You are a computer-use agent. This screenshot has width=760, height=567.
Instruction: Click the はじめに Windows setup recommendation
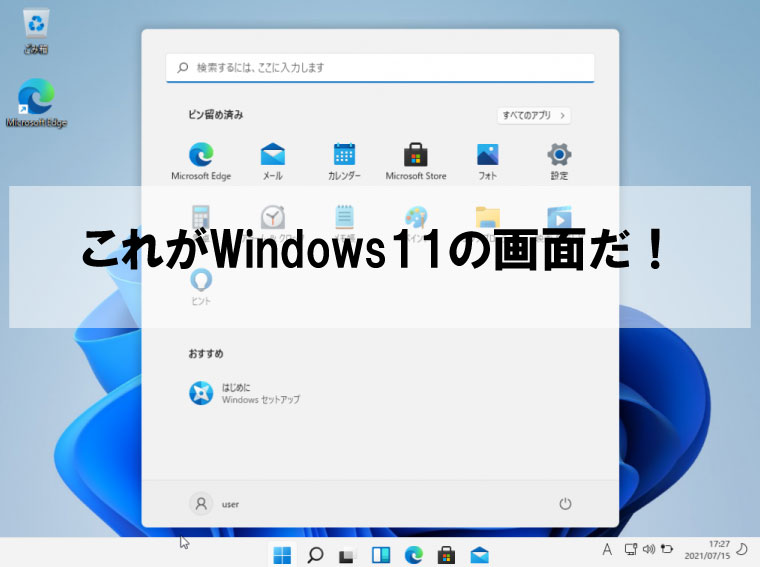pyautogui.click(x=244, y=393)
